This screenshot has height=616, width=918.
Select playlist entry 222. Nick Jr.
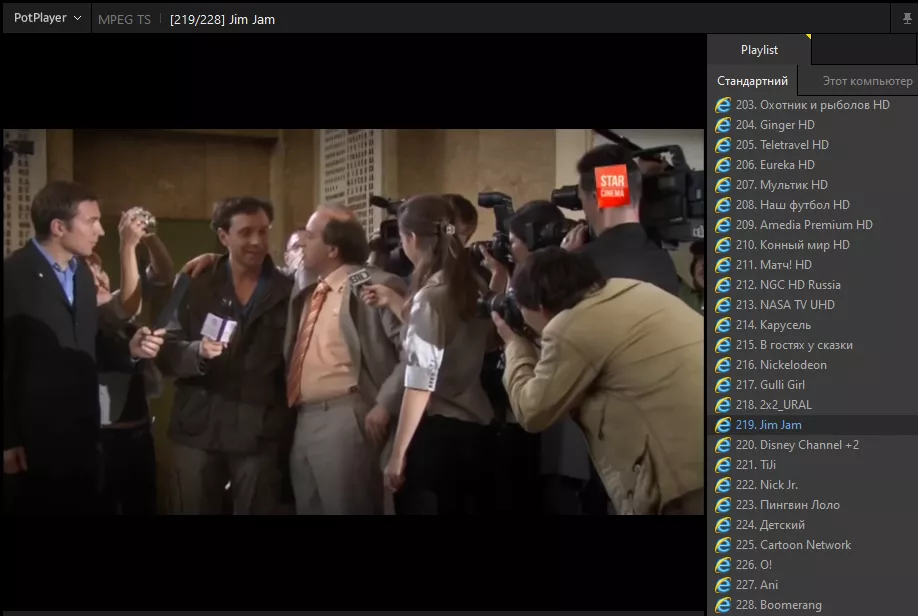tap(813, 485)
